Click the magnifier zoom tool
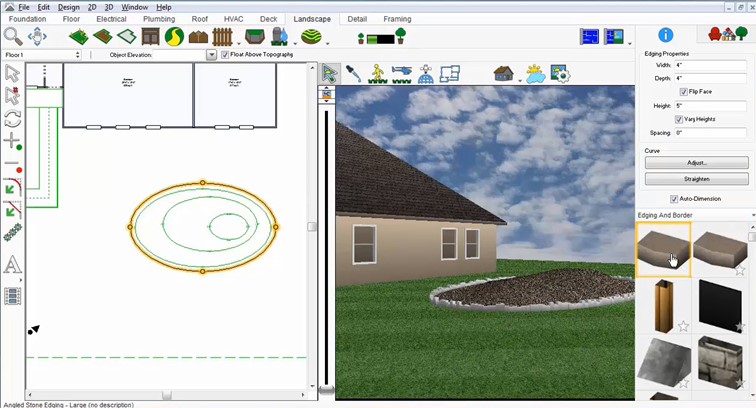The image size is (756, 408). 14,37
